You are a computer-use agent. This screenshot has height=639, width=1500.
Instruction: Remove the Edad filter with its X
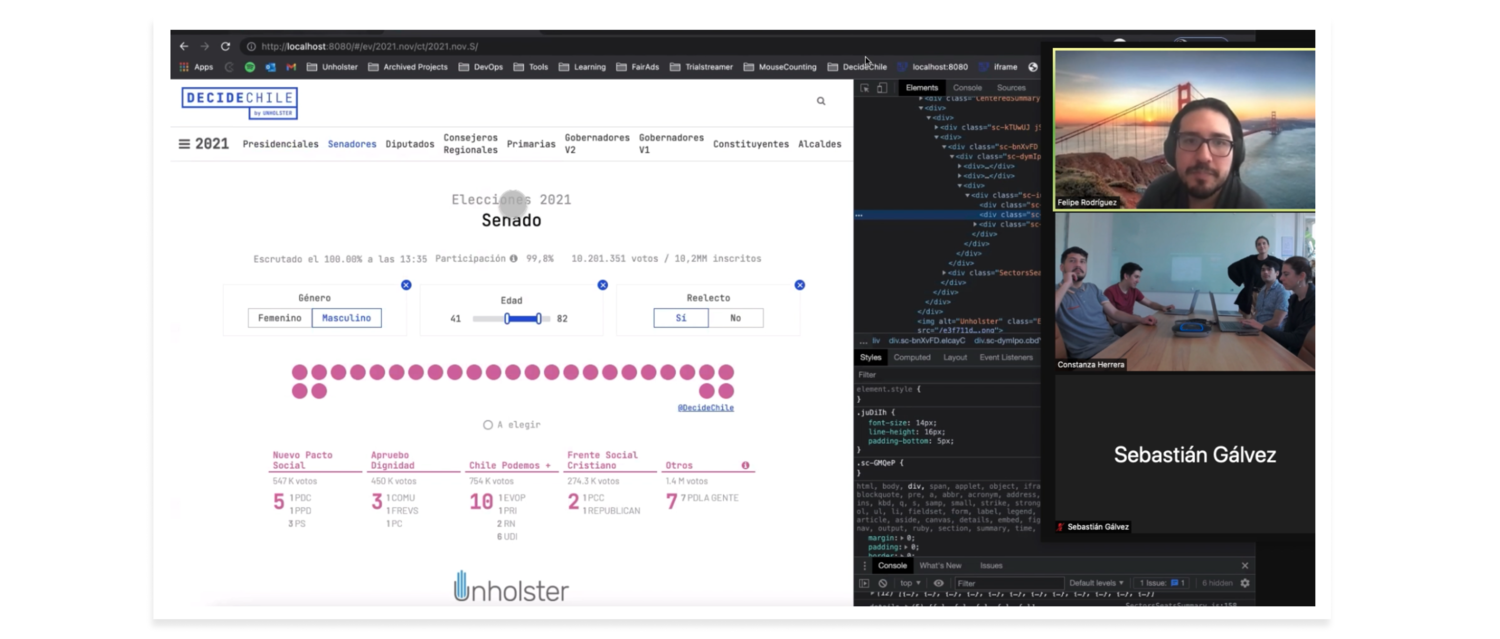[603, 285]
